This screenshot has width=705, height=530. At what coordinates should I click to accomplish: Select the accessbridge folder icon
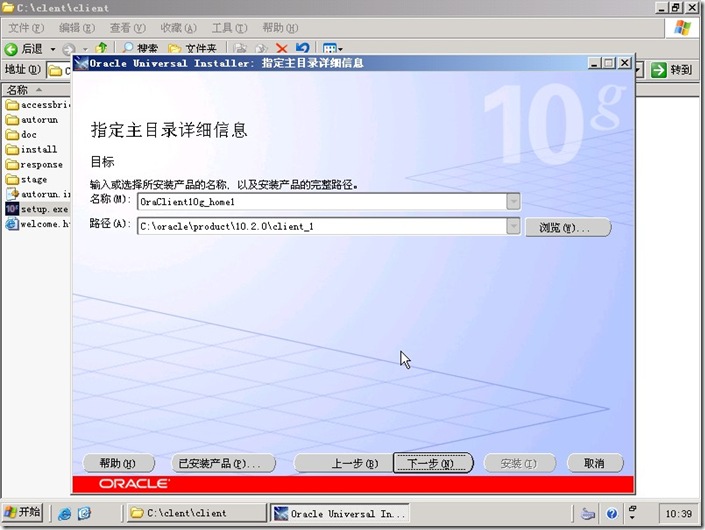[x=12, y=105]
